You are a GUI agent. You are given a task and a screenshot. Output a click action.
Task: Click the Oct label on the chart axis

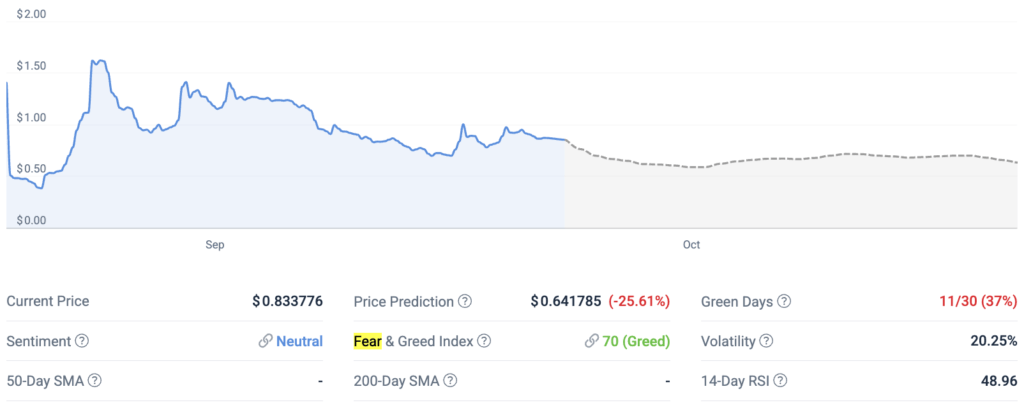(x=691, y=244)
